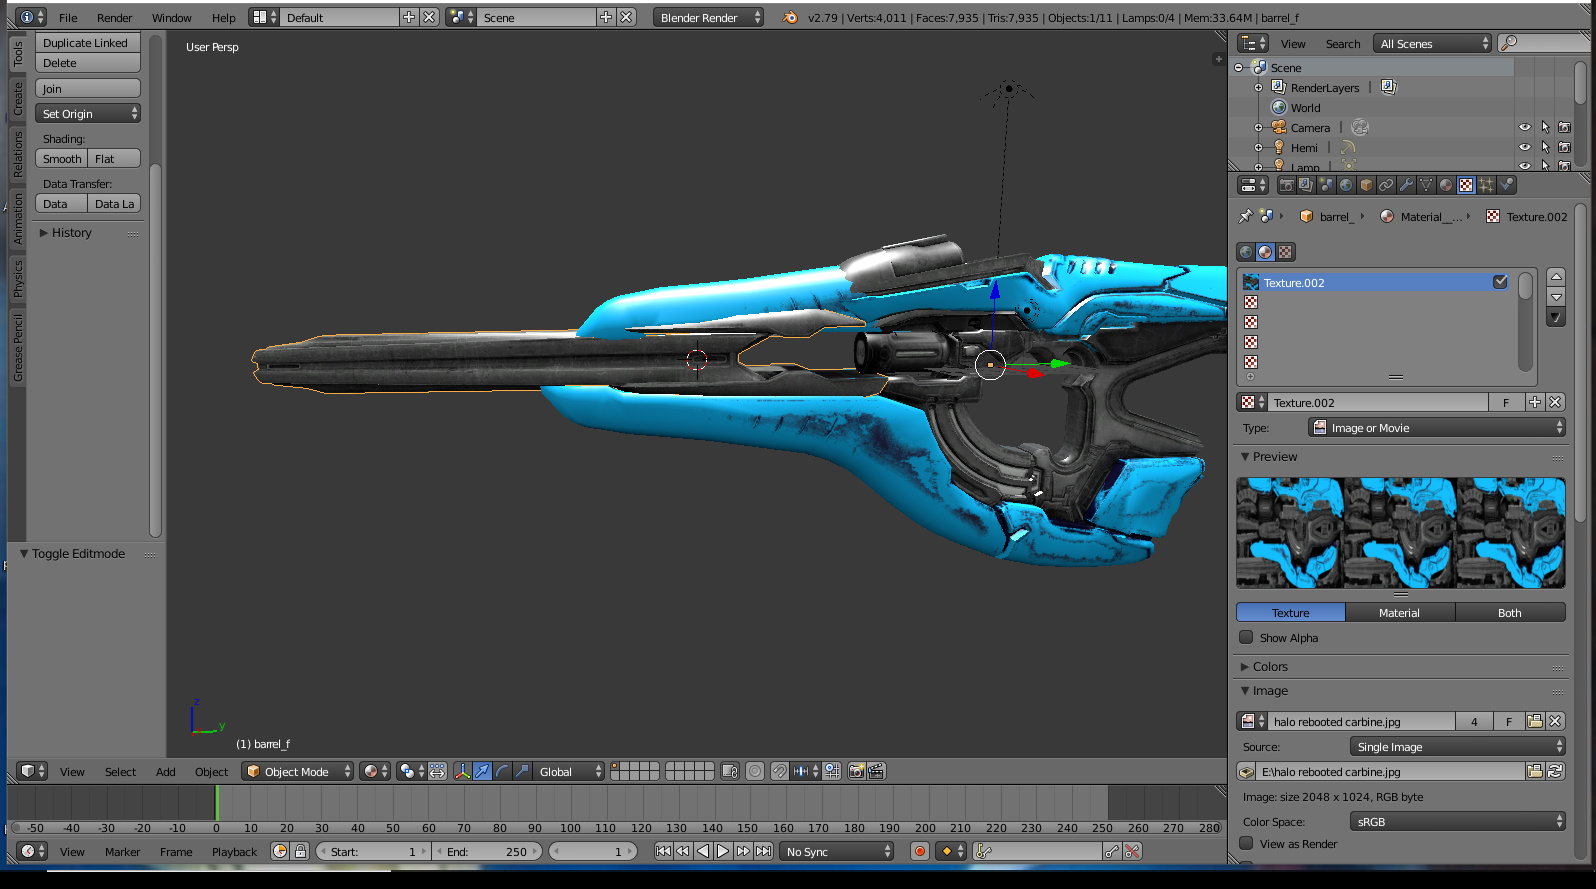Click the auto keyframe record button
Viewport: 1596px width, 889px height.
[x=920, y=851]
